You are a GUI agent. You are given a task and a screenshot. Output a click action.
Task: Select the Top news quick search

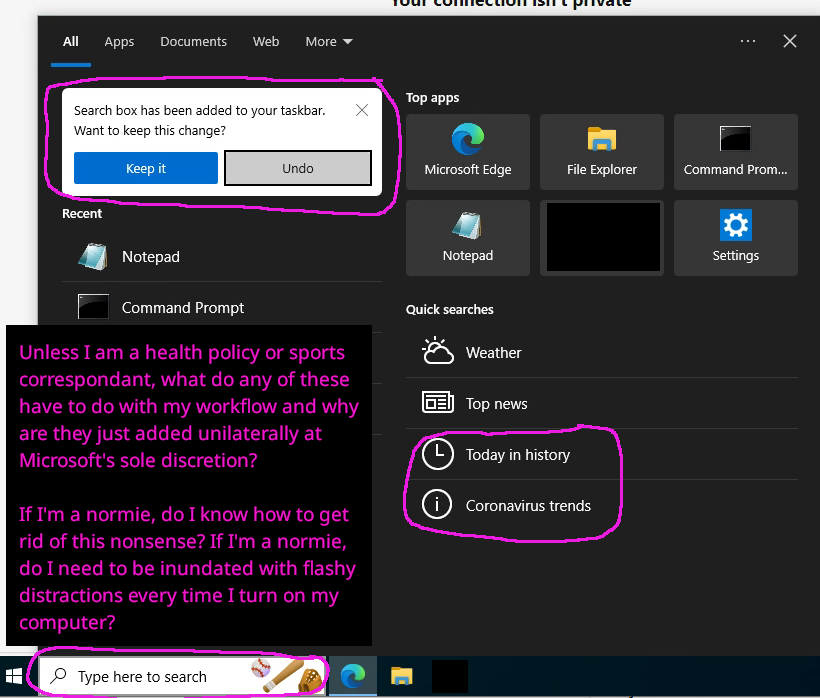coord(601,403)
